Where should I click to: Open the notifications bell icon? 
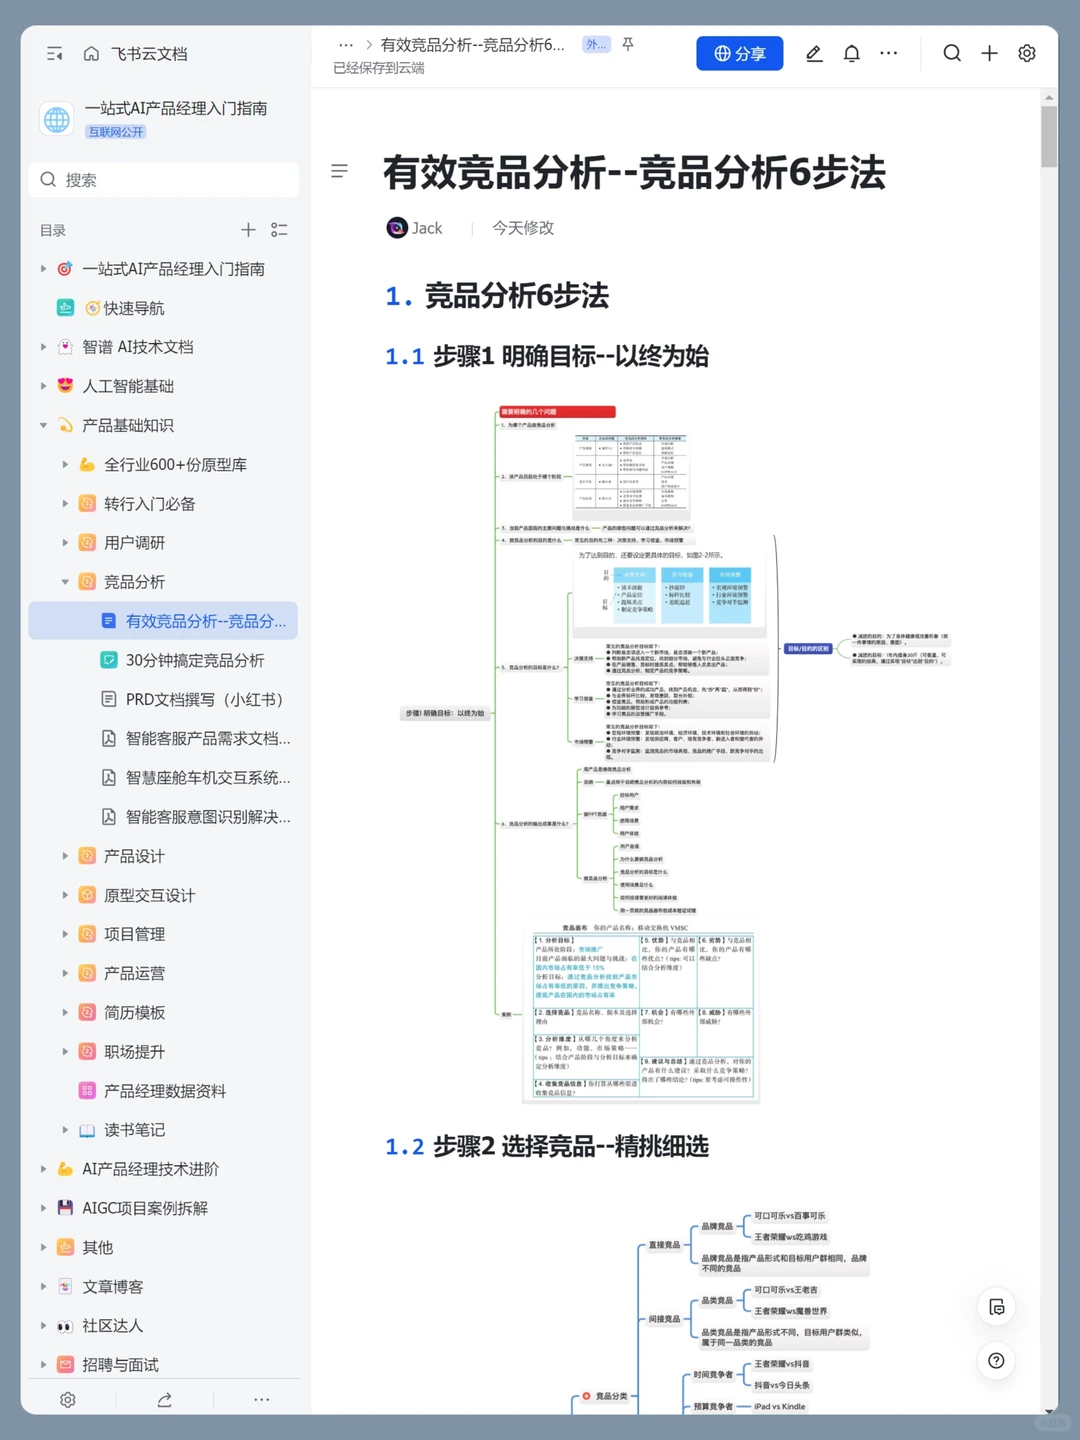click(851, 54)
